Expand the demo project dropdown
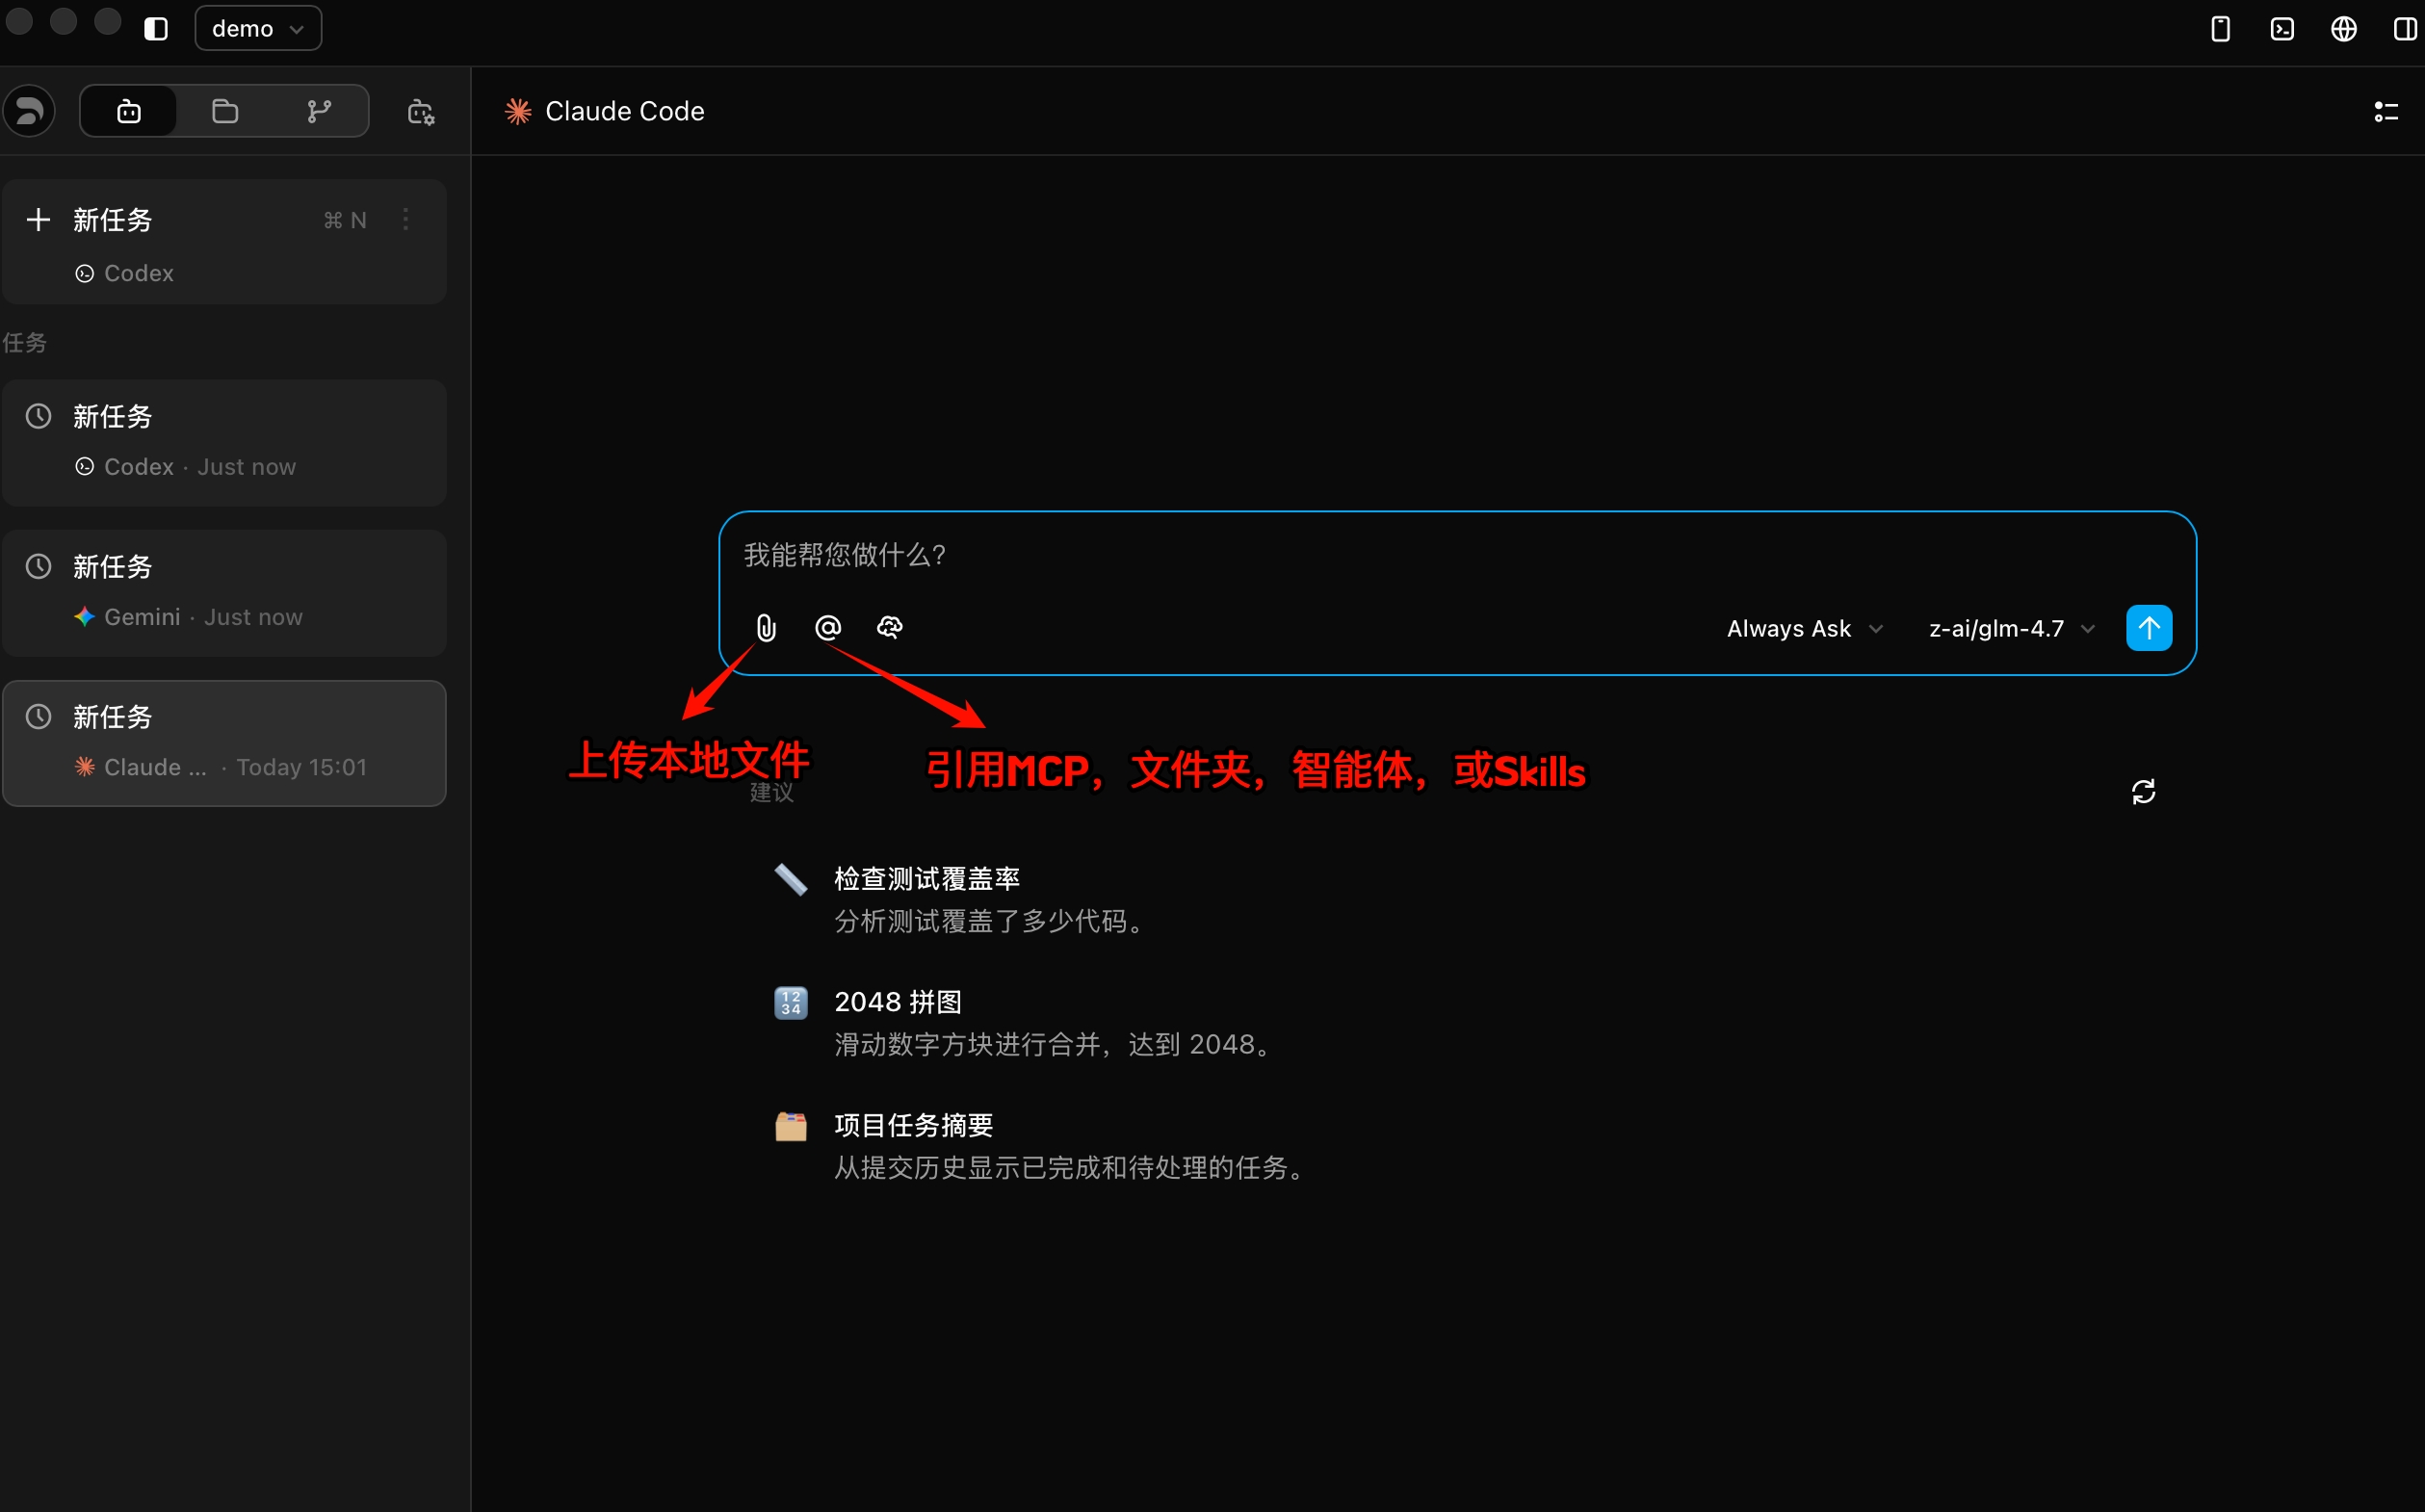Image resolution: width=2425 pixels, height=1512 pixels. tap(258, 28)
